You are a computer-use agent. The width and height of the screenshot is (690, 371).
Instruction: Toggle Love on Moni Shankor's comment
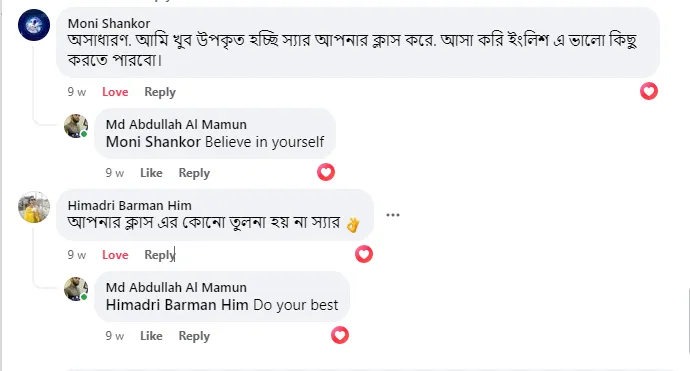(x=115, y=92)
